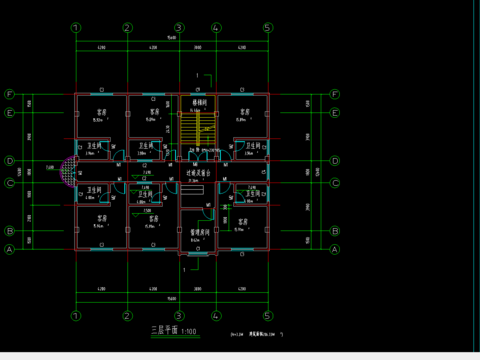Pick the left-side axis bubble C
480x360 pixels.
point(9,183)
